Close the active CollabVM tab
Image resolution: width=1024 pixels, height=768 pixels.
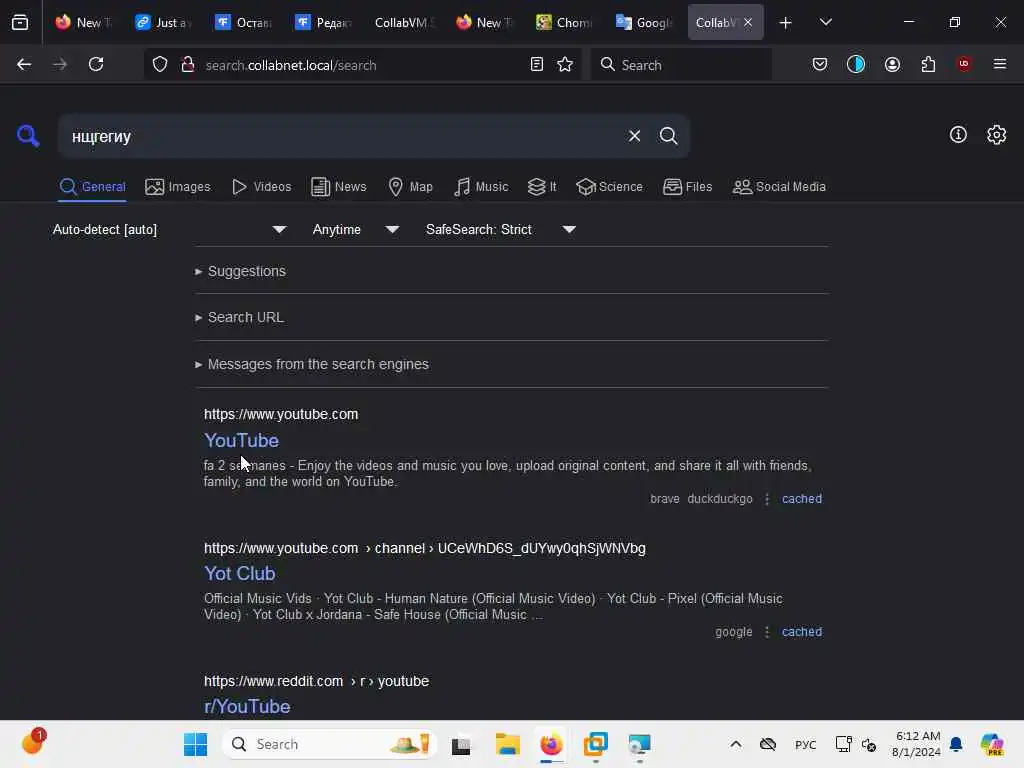click(748, 23)
